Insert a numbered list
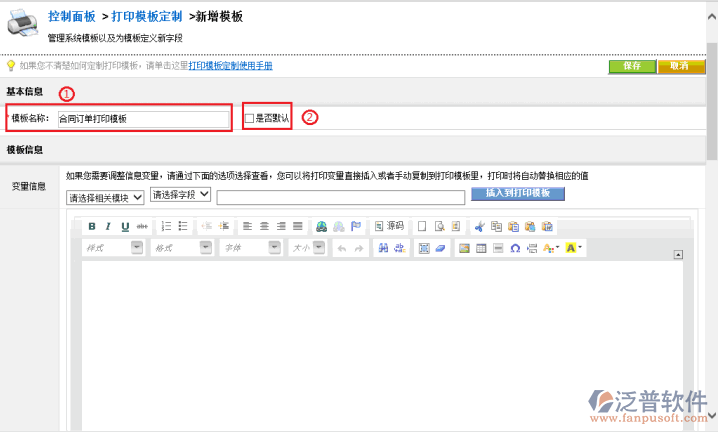 (166, 227)
